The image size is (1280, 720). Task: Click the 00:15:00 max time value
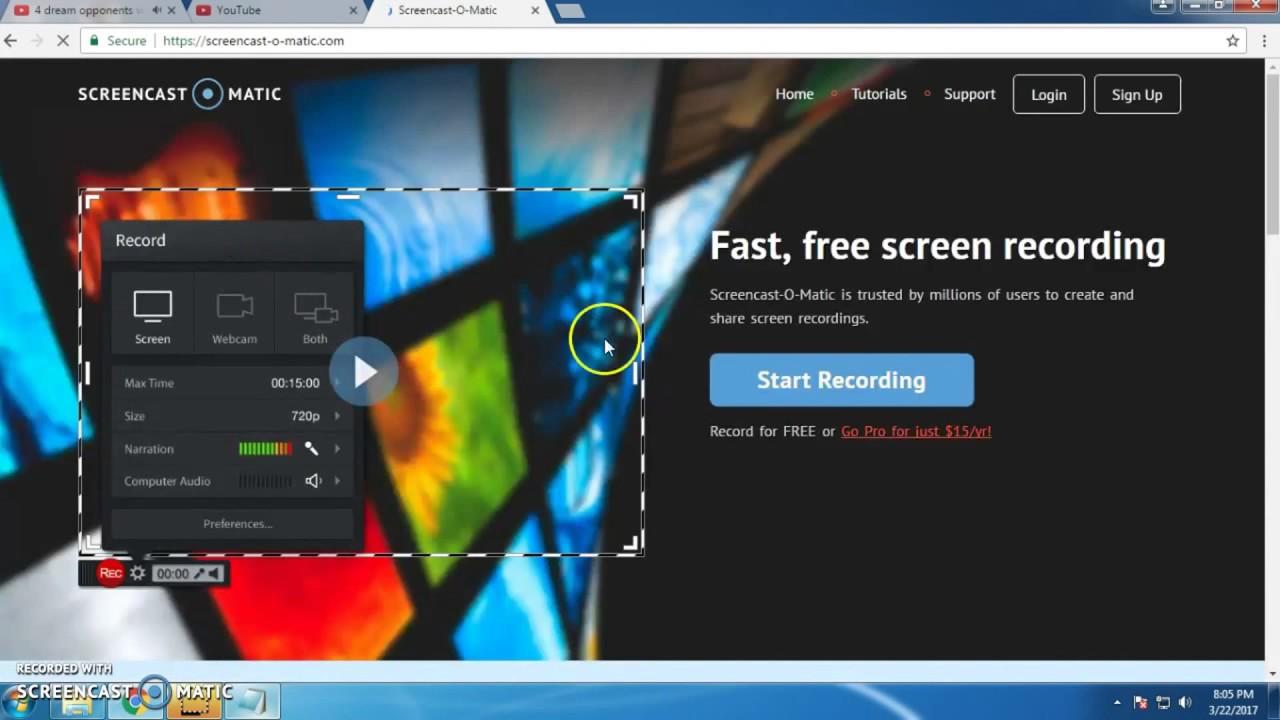tap(295, 383)
